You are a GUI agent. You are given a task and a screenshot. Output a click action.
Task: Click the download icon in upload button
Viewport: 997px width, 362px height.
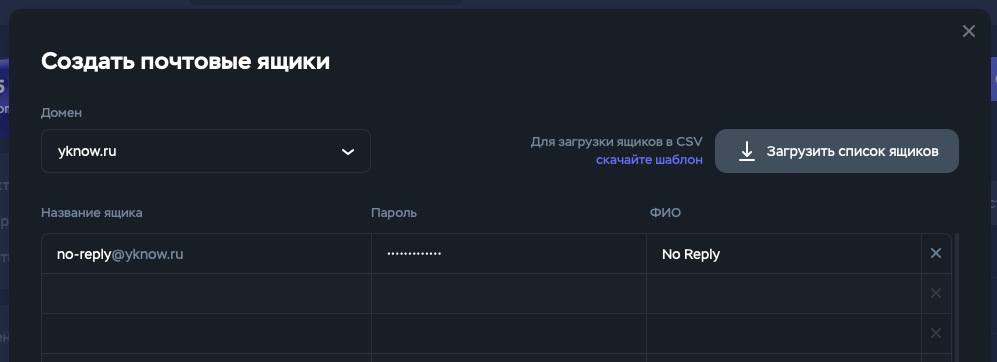(x=746, y=151)
